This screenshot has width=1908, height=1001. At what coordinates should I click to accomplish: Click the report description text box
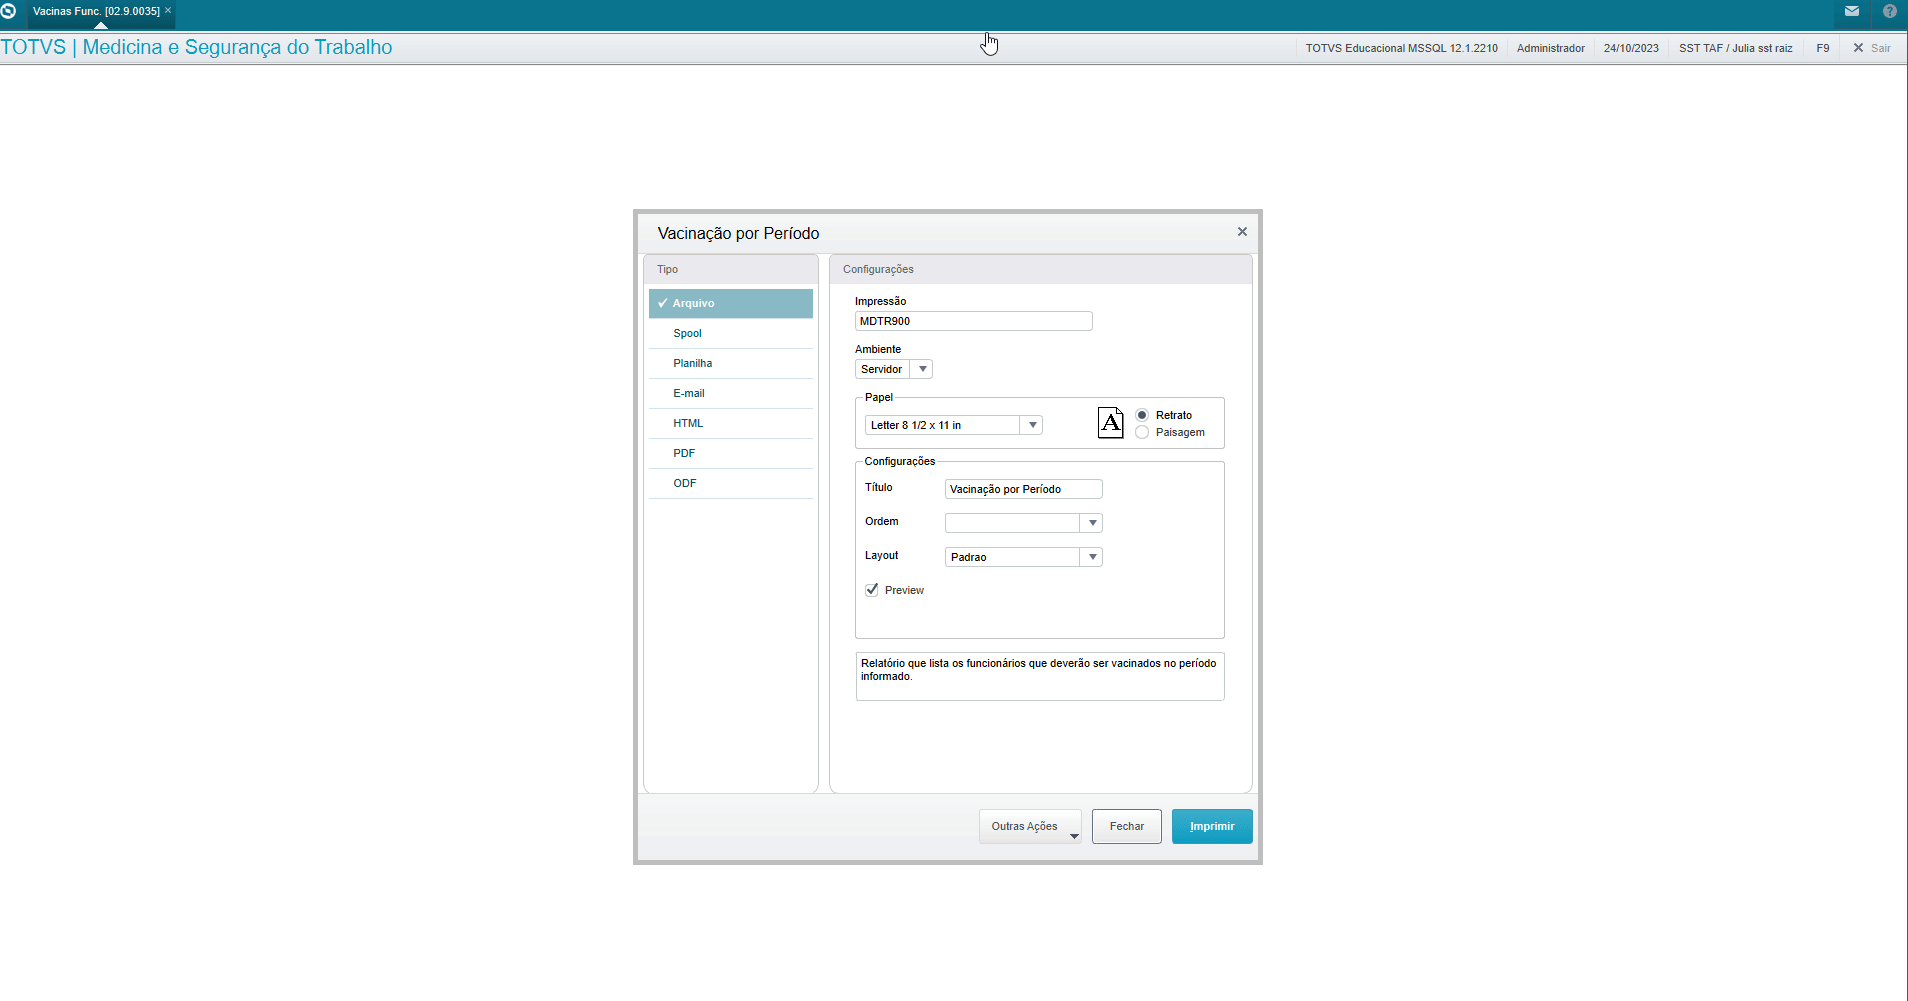pos(1040,677)
